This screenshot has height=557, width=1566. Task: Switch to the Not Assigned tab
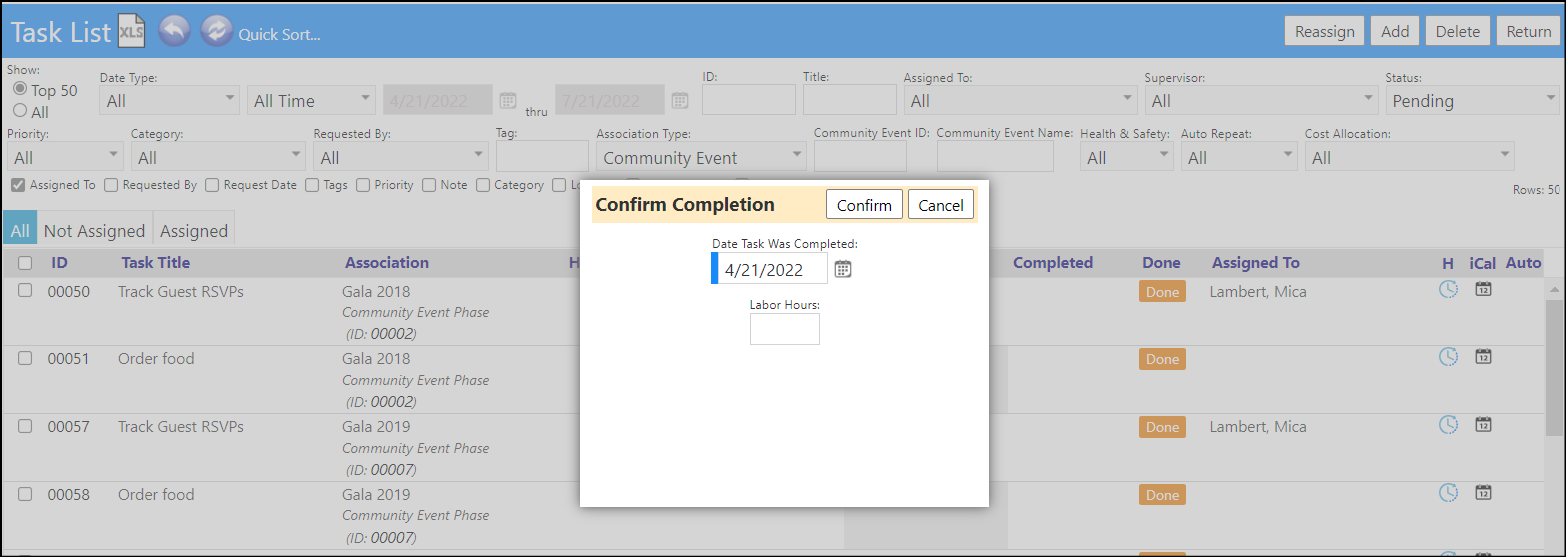pyautogui.click(x=95, y=230)
